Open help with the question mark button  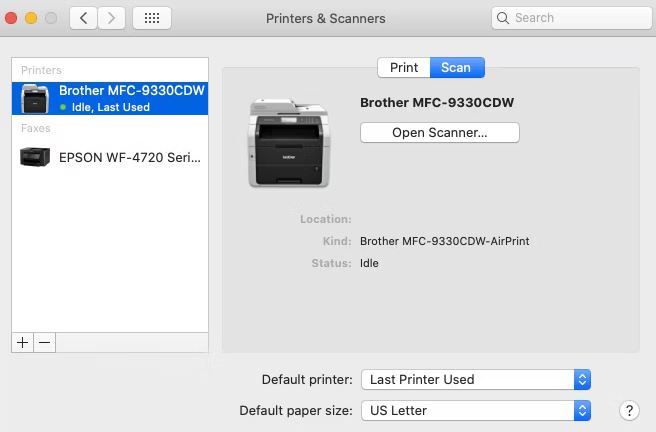click(629, 411)
